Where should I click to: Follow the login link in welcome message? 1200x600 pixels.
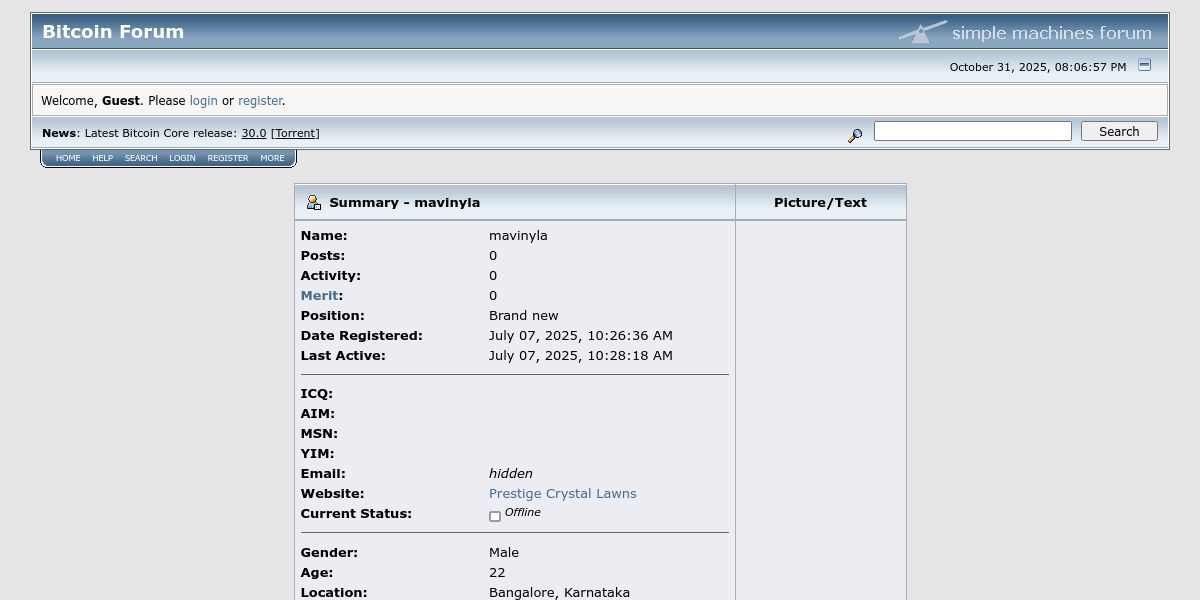pyautogui.click(x=204, y=101)
